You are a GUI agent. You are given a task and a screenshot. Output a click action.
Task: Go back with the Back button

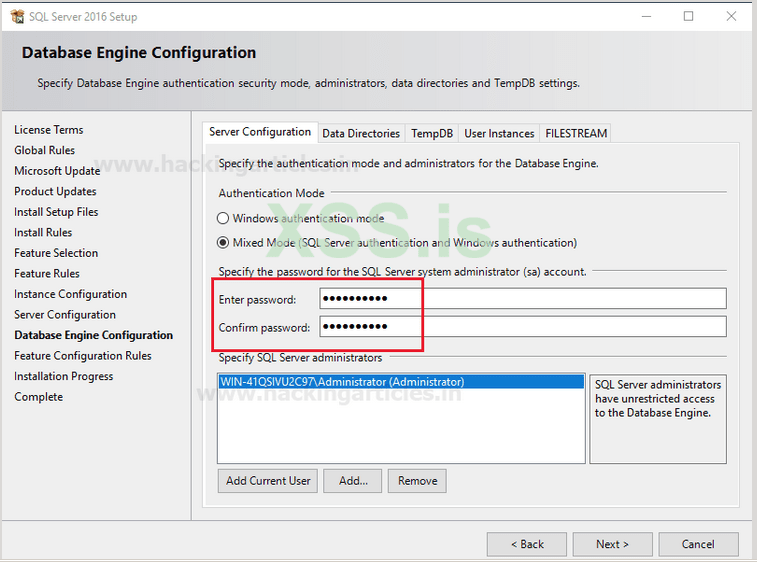point(527,544)
